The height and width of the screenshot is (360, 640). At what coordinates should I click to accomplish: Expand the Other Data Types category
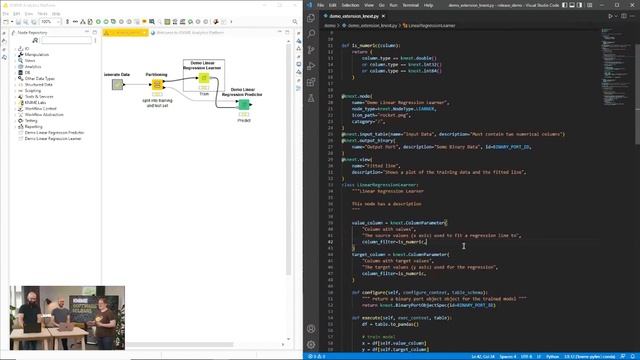16,78
